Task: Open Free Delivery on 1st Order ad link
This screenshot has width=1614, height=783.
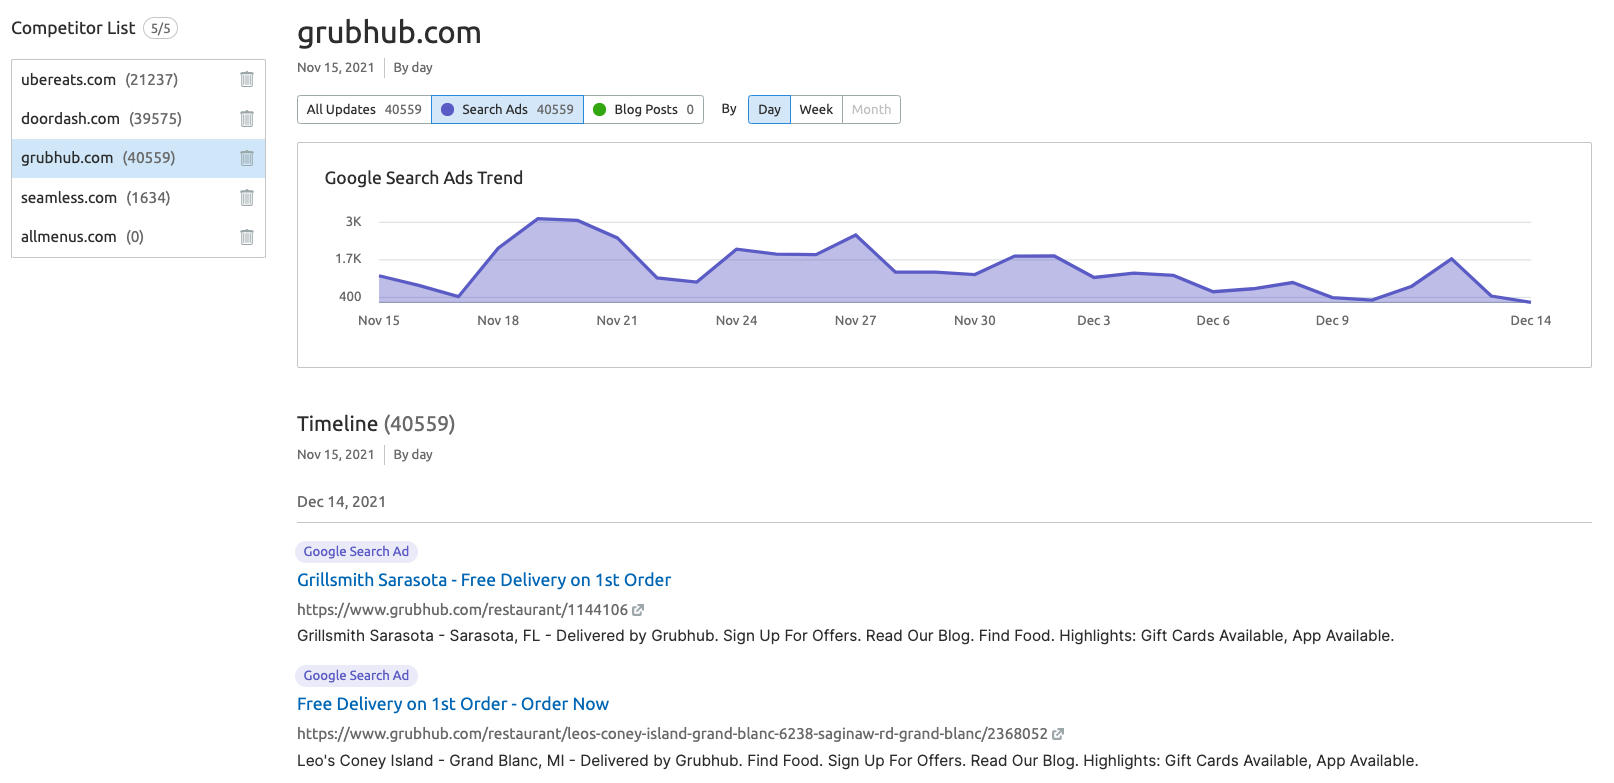Action: pos(453,704)
